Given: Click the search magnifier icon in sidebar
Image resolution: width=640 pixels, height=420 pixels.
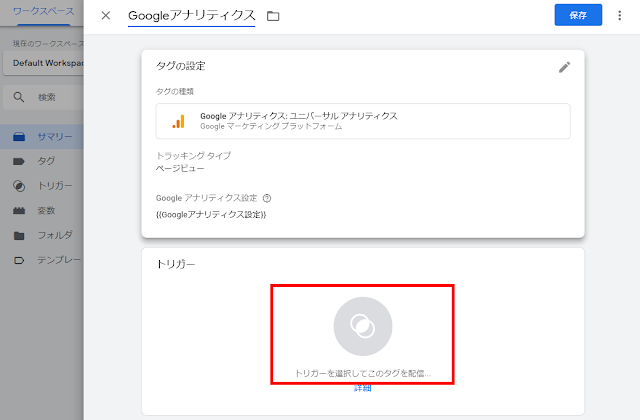Looking at the screenshot, I should [19, 97].
